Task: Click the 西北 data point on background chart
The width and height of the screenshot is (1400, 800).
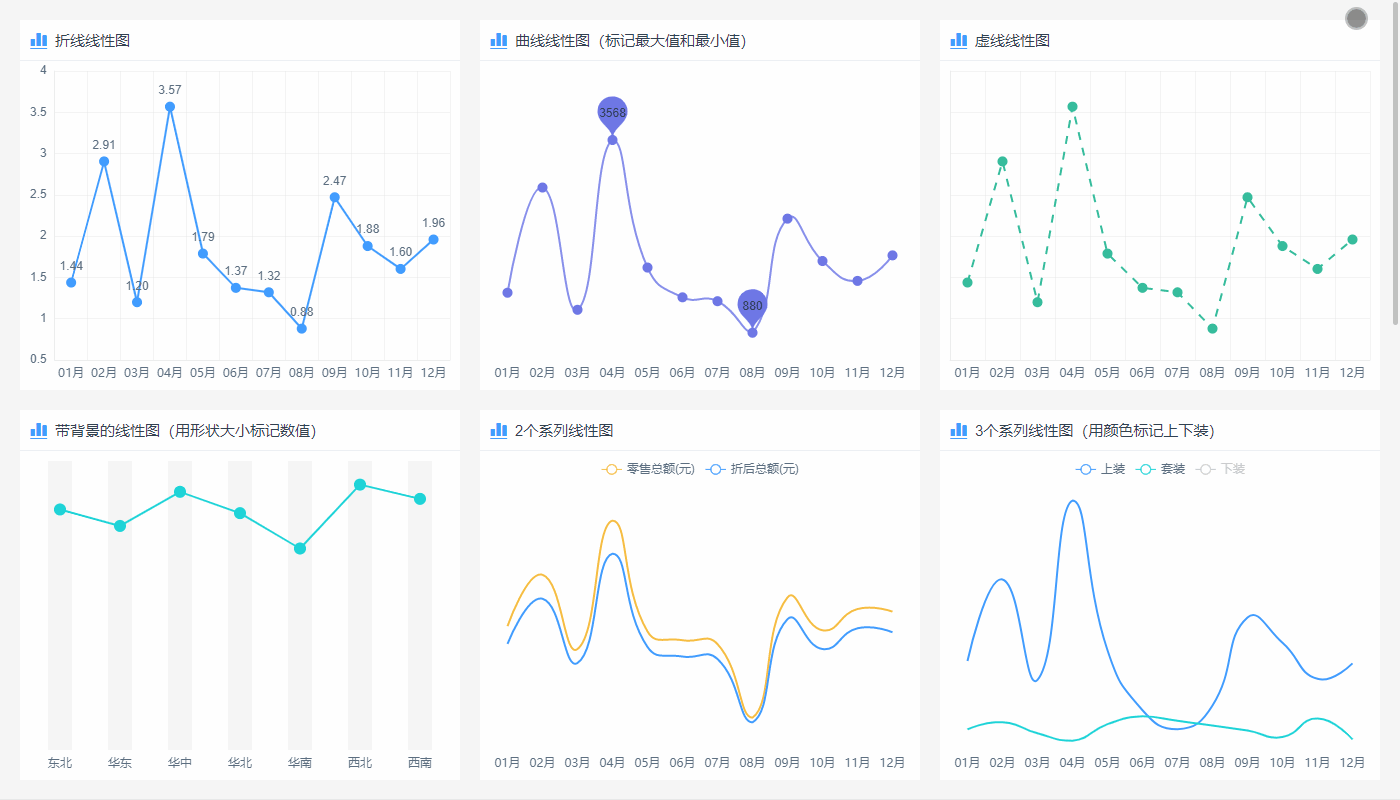Action: (360, 485)
